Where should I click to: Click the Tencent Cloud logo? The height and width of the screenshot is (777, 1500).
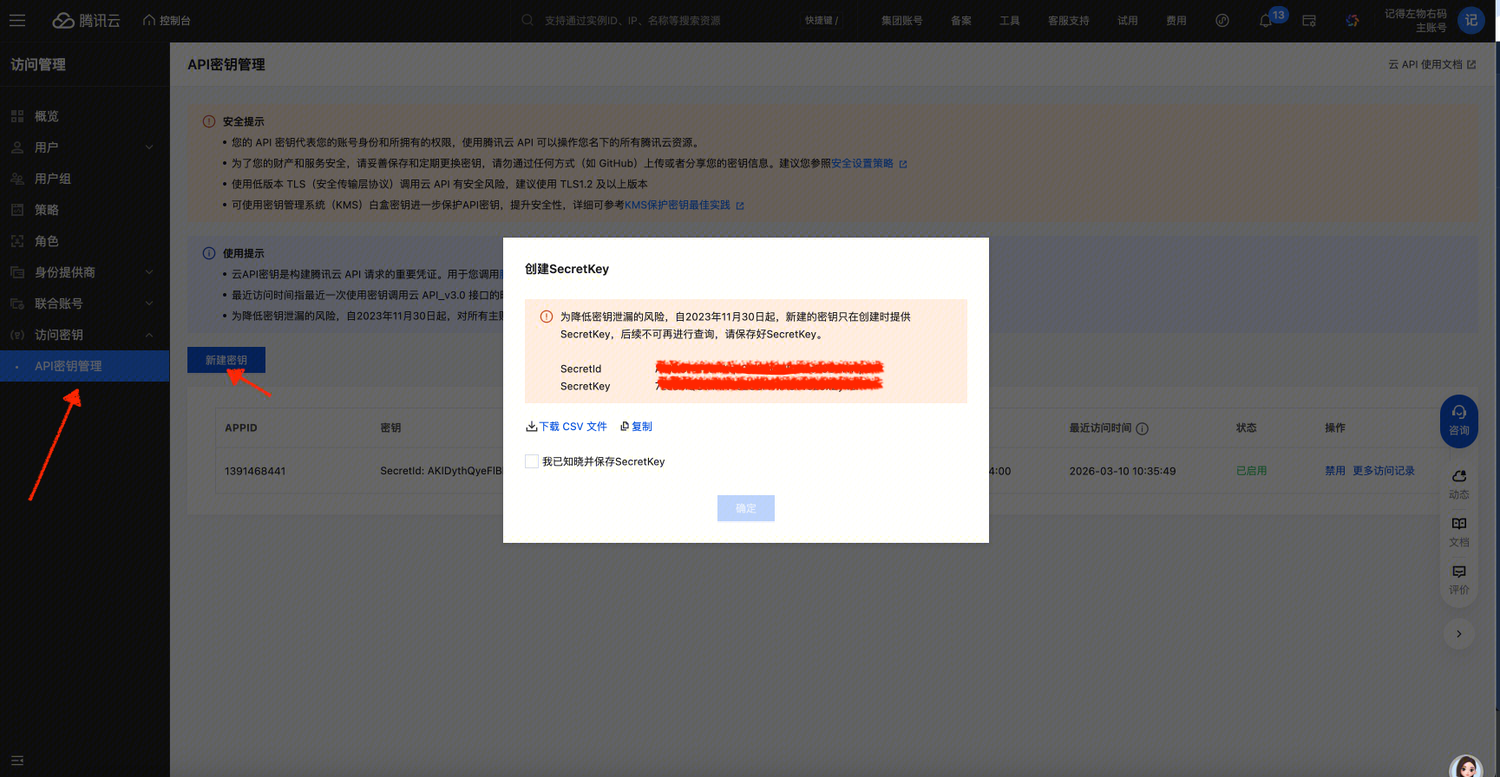point(85,20)
